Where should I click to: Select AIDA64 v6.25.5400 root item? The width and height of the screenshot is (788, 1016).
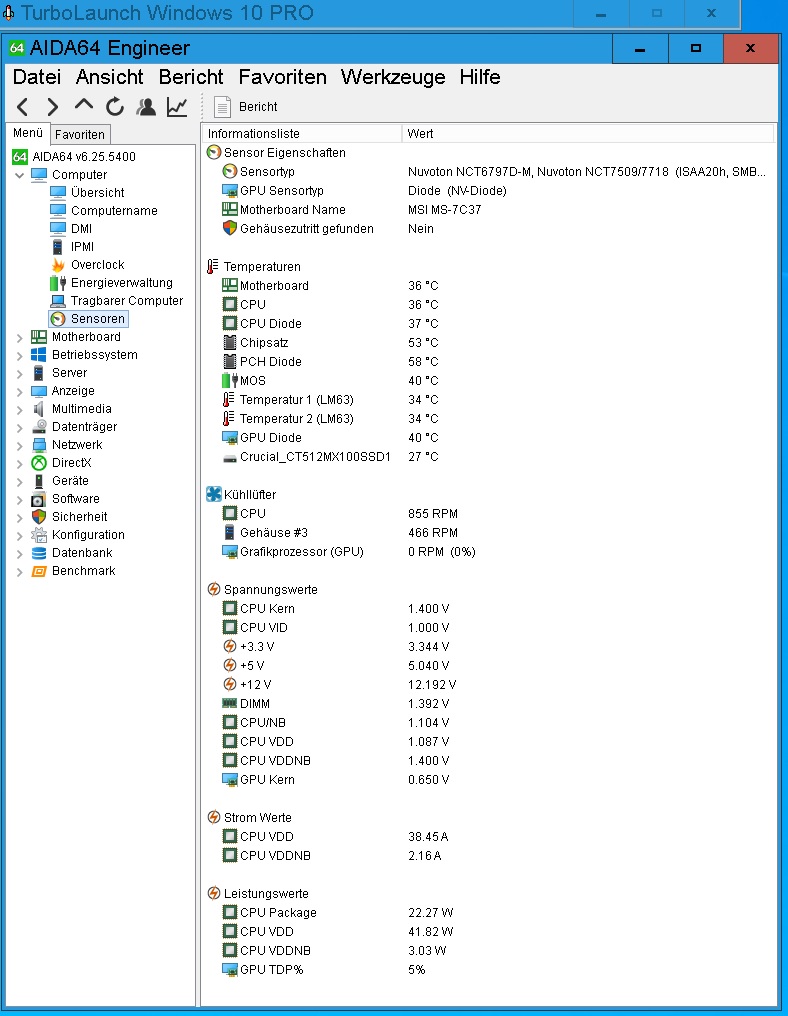pos(74,157)
